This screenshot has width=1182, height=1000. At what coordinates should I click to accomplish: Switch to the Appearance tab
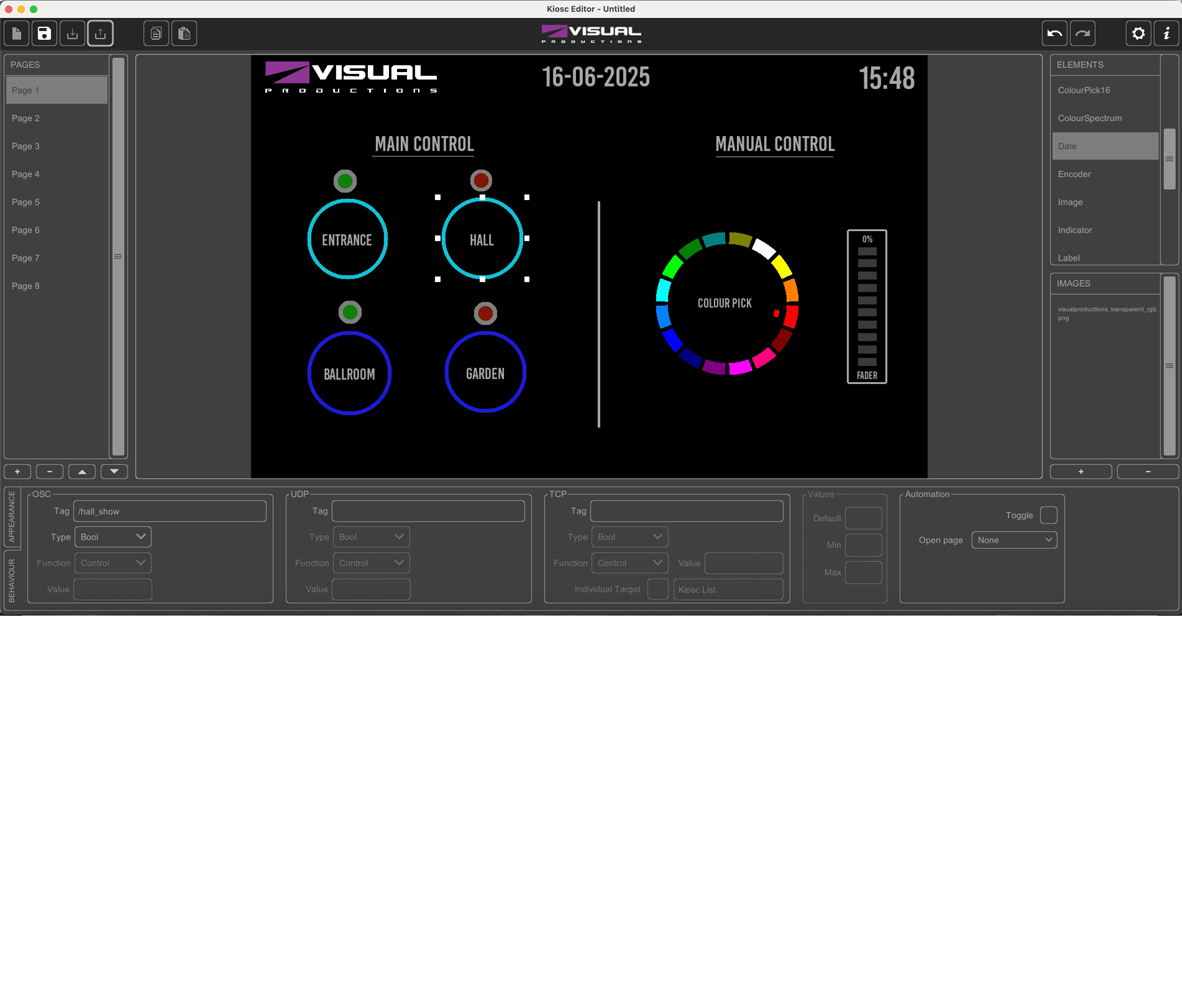tap(12, 517)
